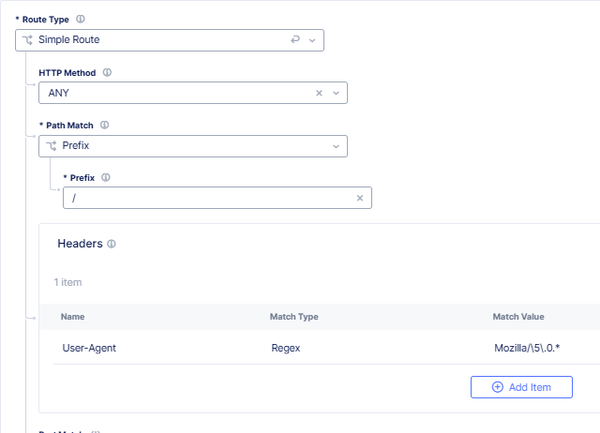Add a new header item
This screenshot has width=600, height=433.
[x=521, y=387]
